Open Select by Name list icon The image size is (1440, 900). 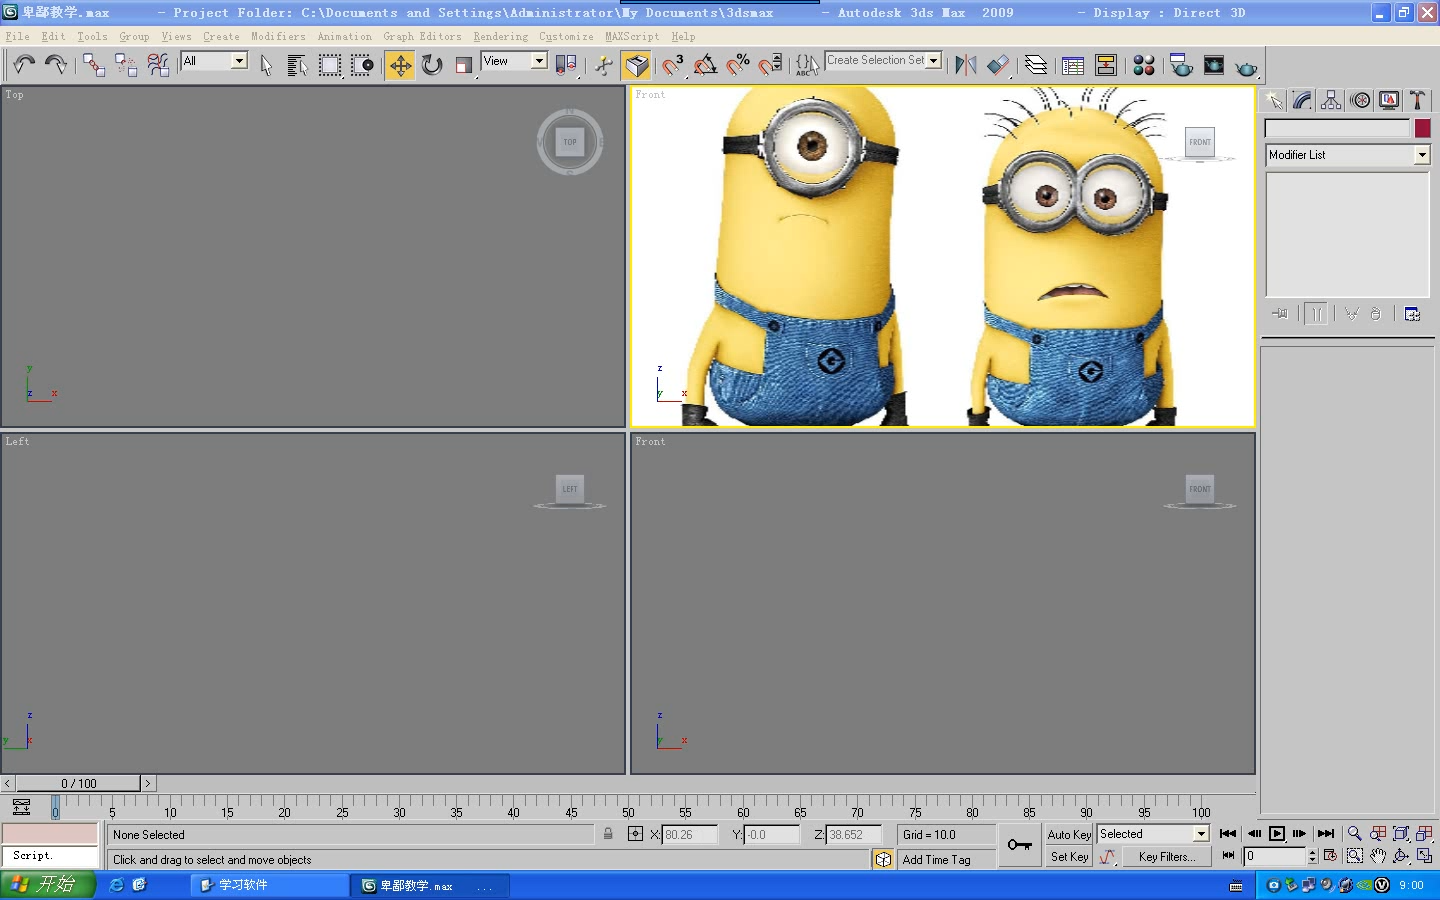tap(298, 65)
